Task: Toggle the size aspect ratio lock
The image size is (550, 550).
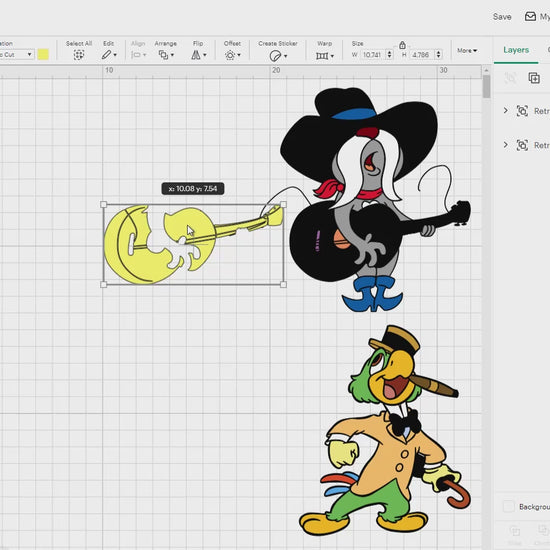Action: [x=402, y=45]
